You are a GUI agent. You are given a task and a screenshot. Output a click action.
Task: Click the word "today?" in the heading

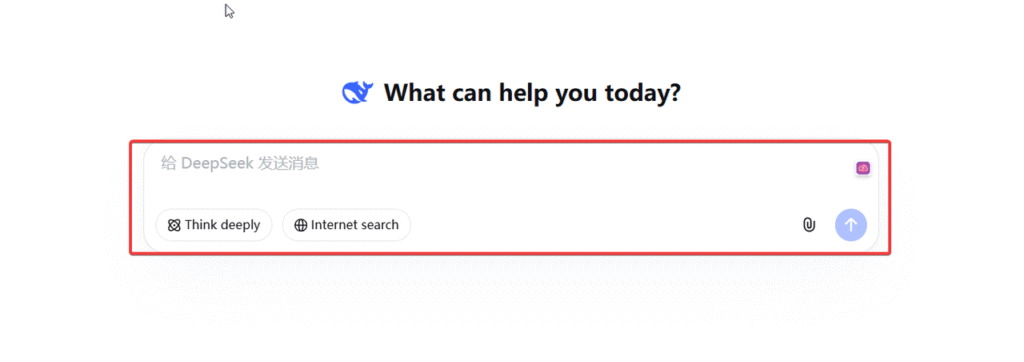pos(643,94)
